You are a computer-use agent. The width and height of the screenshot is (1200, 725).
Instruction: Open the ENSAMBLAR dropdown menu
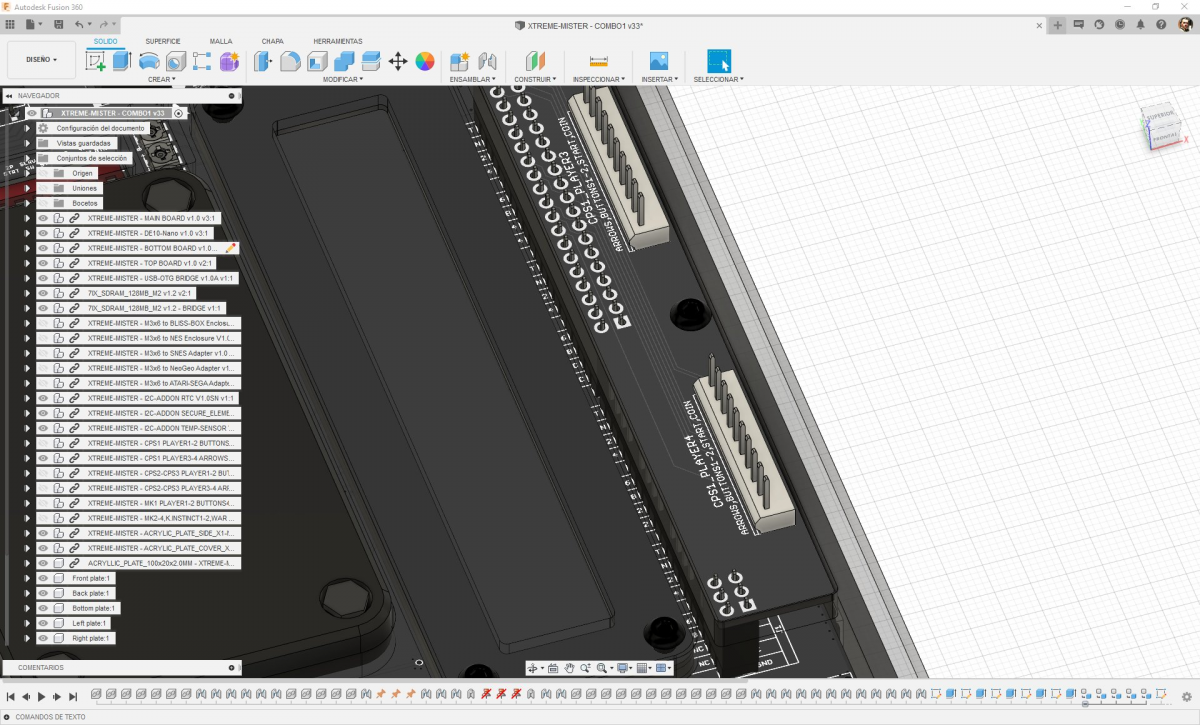pyautogui.click(x=473, y=79)
